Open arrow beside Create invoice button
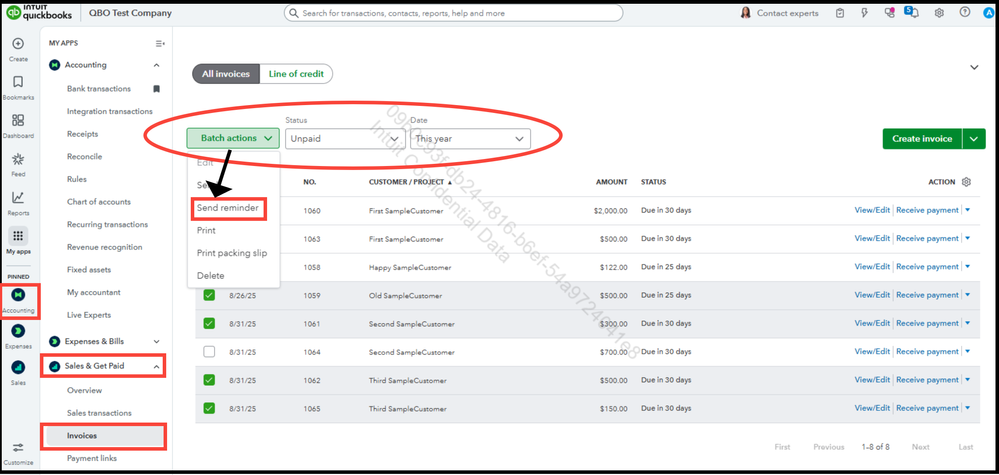The width and height of the screenshot is (999, 475). point(974,138)
